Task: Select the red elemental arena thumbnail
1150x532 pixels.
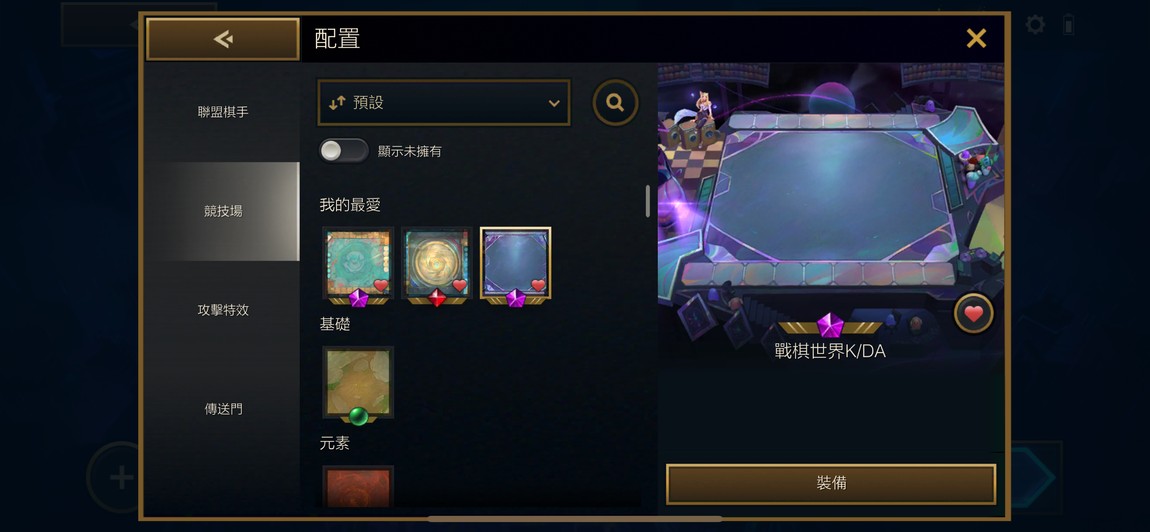Action: (x=358, y=486)
